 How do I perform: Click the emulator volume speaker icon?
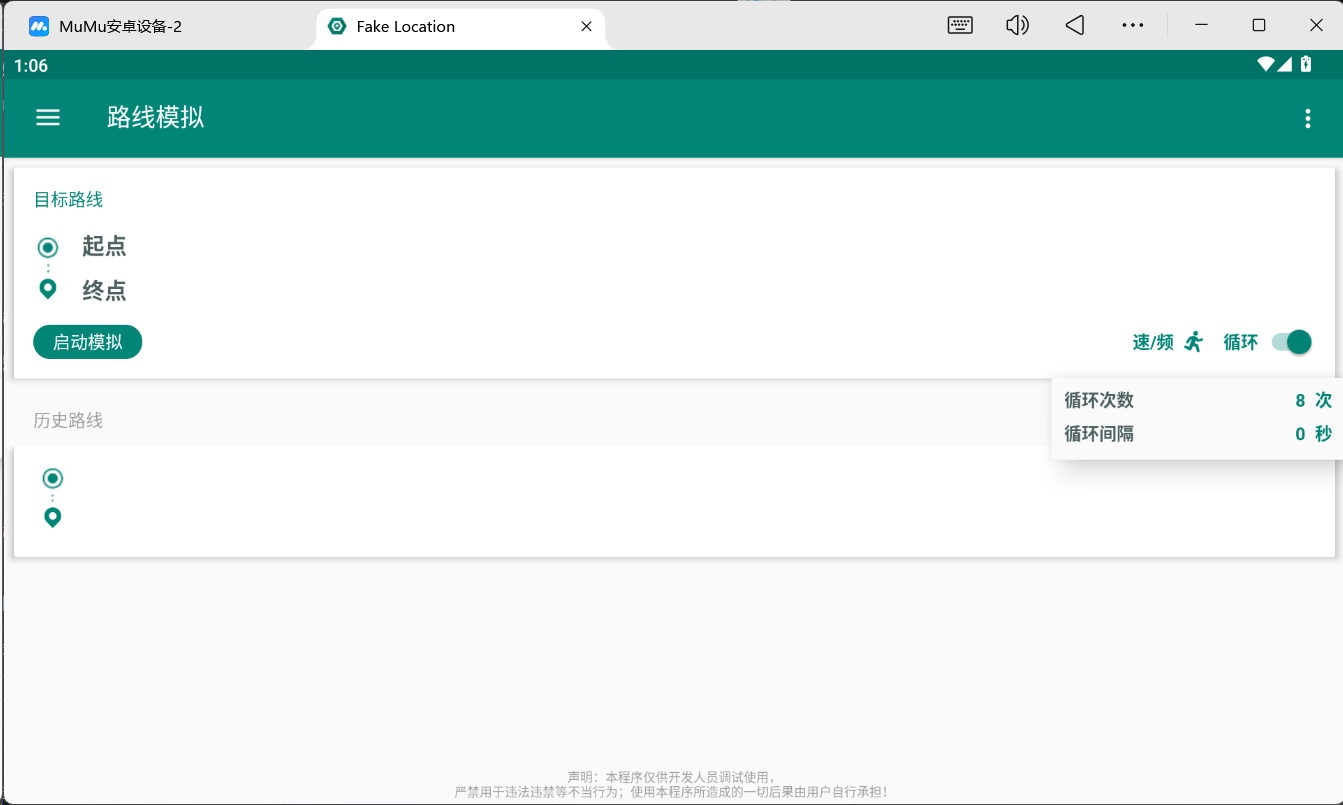point(1017,26)
